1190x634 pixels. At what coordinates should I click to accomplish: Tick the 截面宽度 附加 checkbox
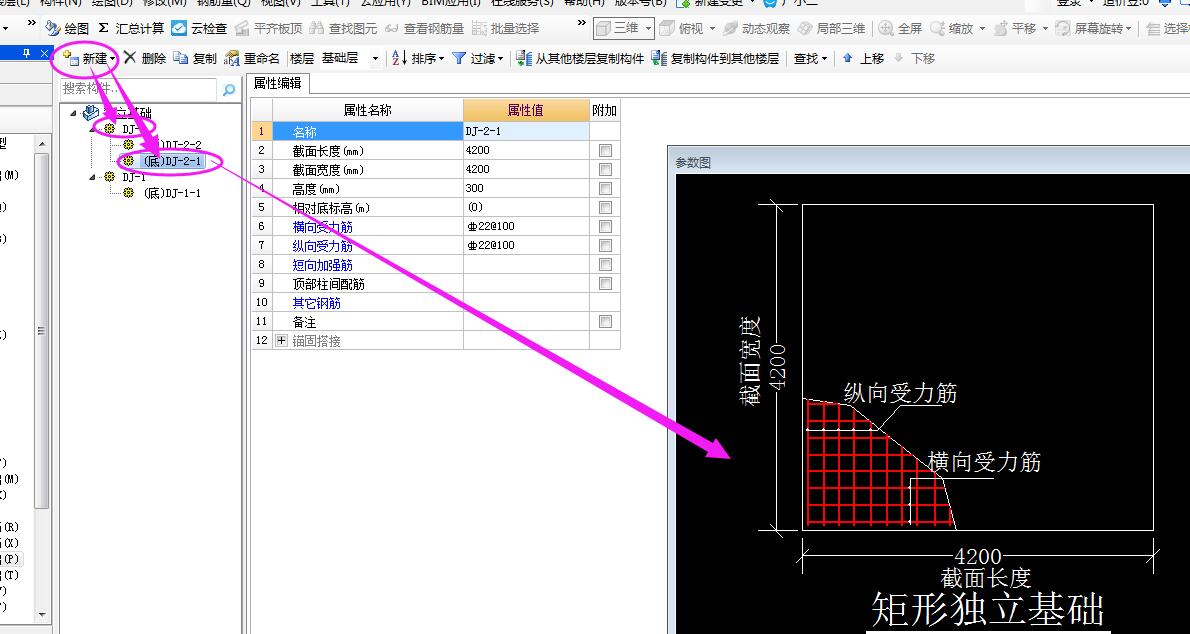(x=605, y=169)
